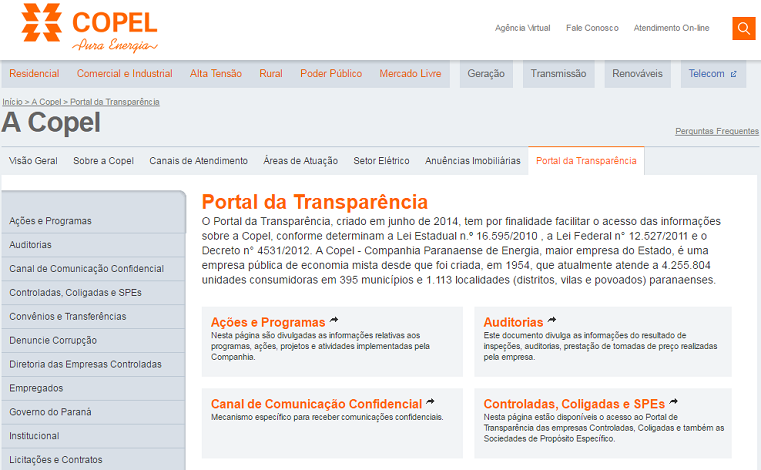761x470 pixels.
Task: Open Mercado Livre section
Action: point(410,74)
